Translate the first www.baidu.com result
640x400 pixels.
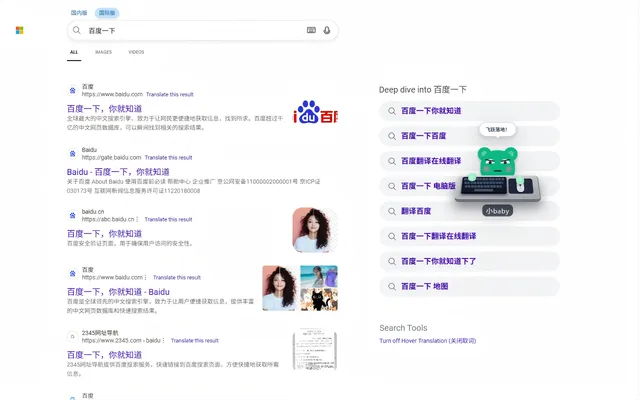pos(169,94)
